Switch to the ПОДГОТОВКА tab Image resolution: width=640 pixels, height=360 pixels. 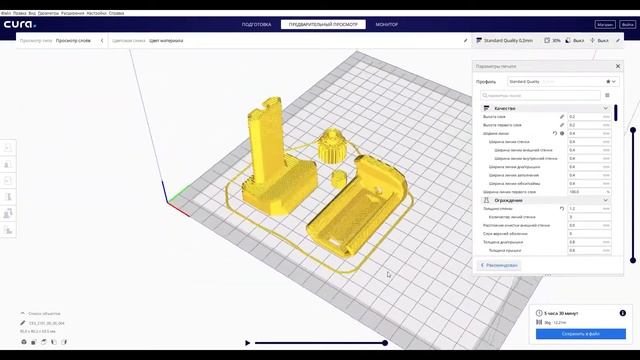coord(256,24)
